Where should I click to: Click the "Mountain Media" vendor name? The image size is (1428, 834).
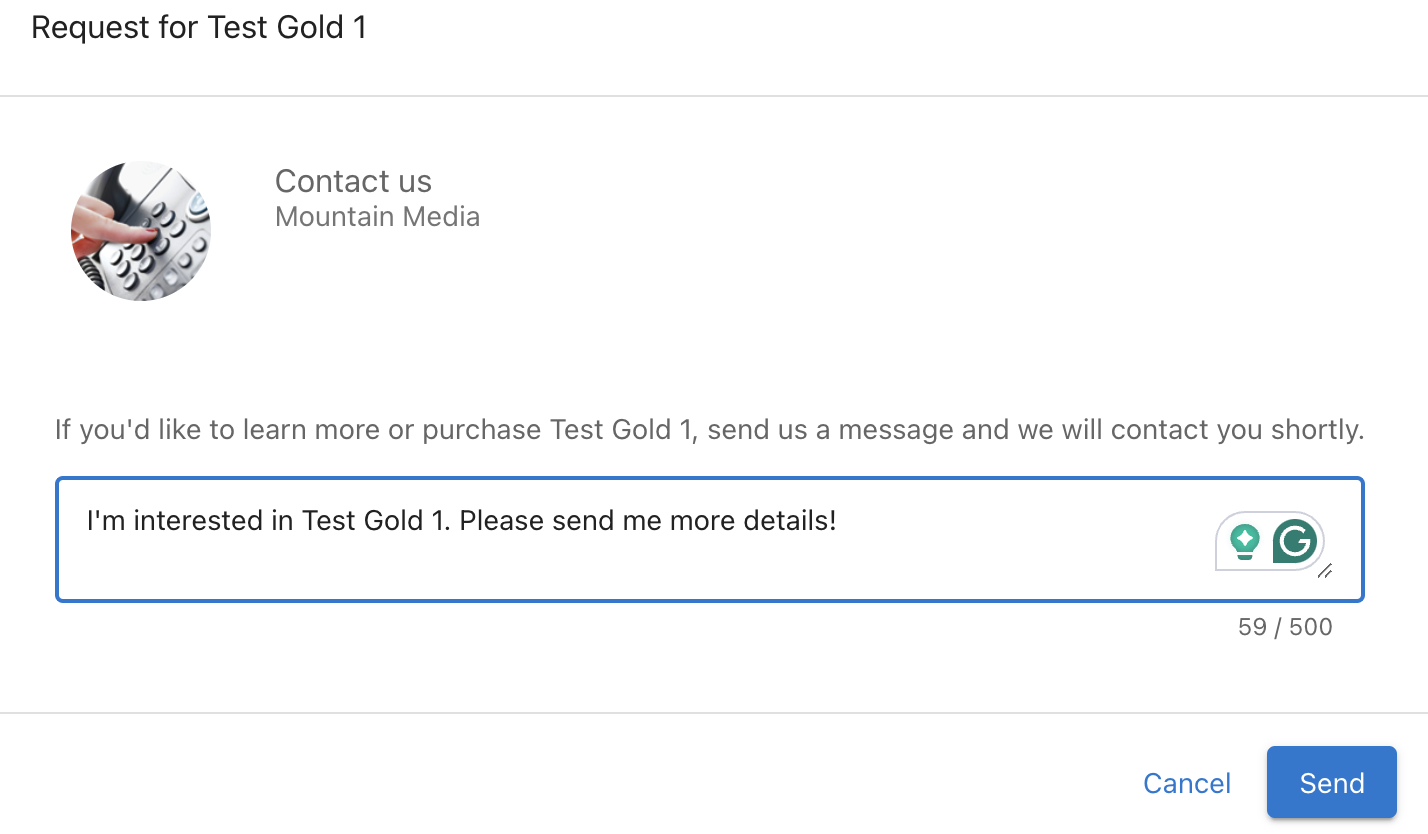point(377,216)
